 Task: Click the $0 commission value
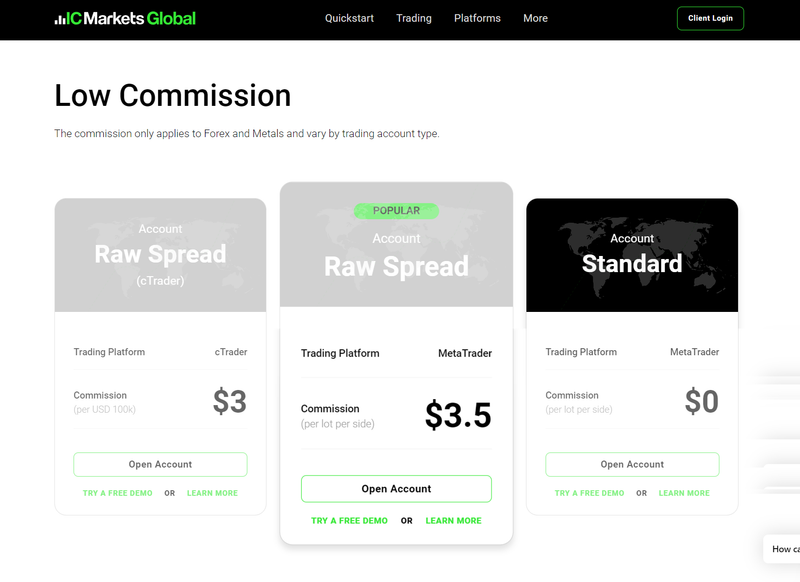tap(702, 401)
